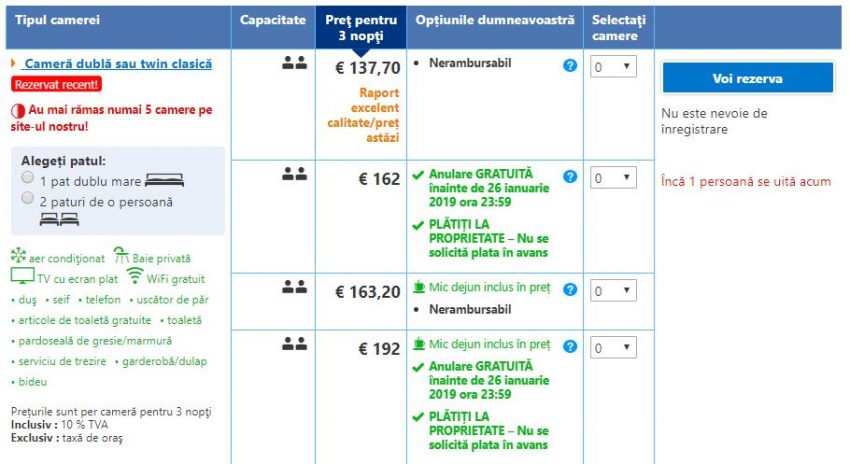The width and height of the screenshot is (850, 464).
Task: Click the 'Preț pentru 3 nopți' column header
Action: (x=361, y=28)
